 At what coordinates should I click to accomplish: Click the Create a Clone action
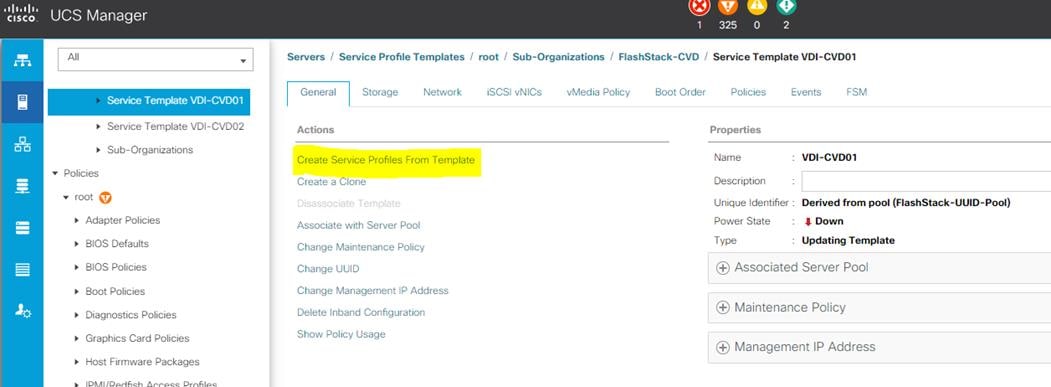[x=332, y=182]
